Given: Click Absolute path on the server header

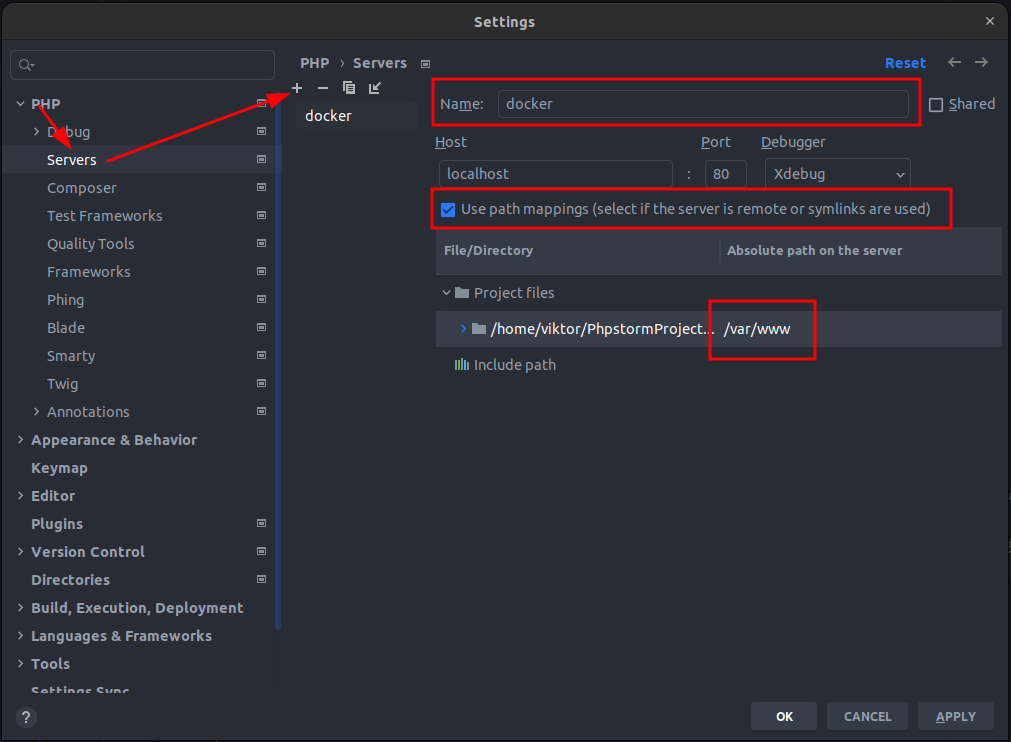Looking at the screenshot, I should [814, 251].
